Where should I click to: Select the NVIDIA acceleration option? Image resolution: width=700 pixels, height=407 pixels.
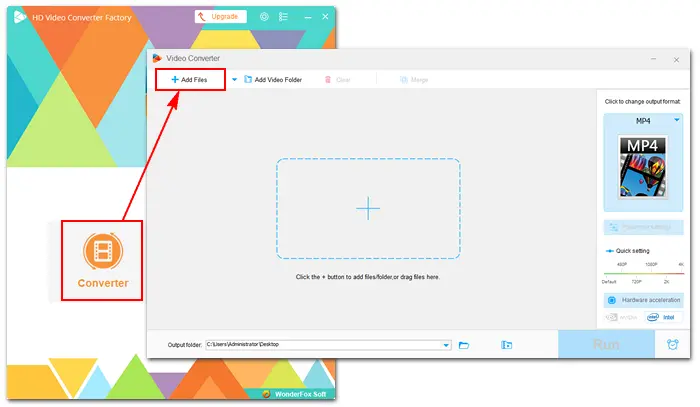coord(623,317)
